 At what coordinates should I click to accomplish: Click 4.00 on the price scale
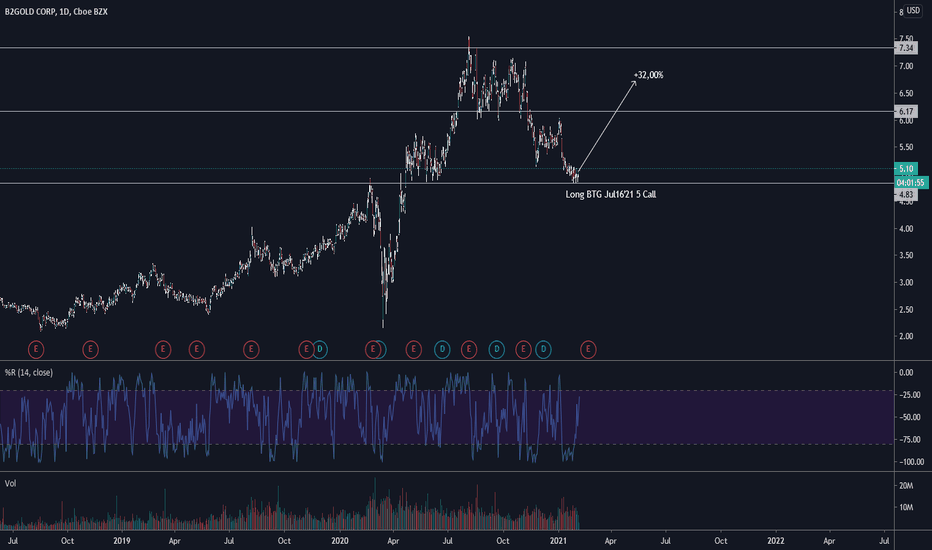click(x=906, y=229)
